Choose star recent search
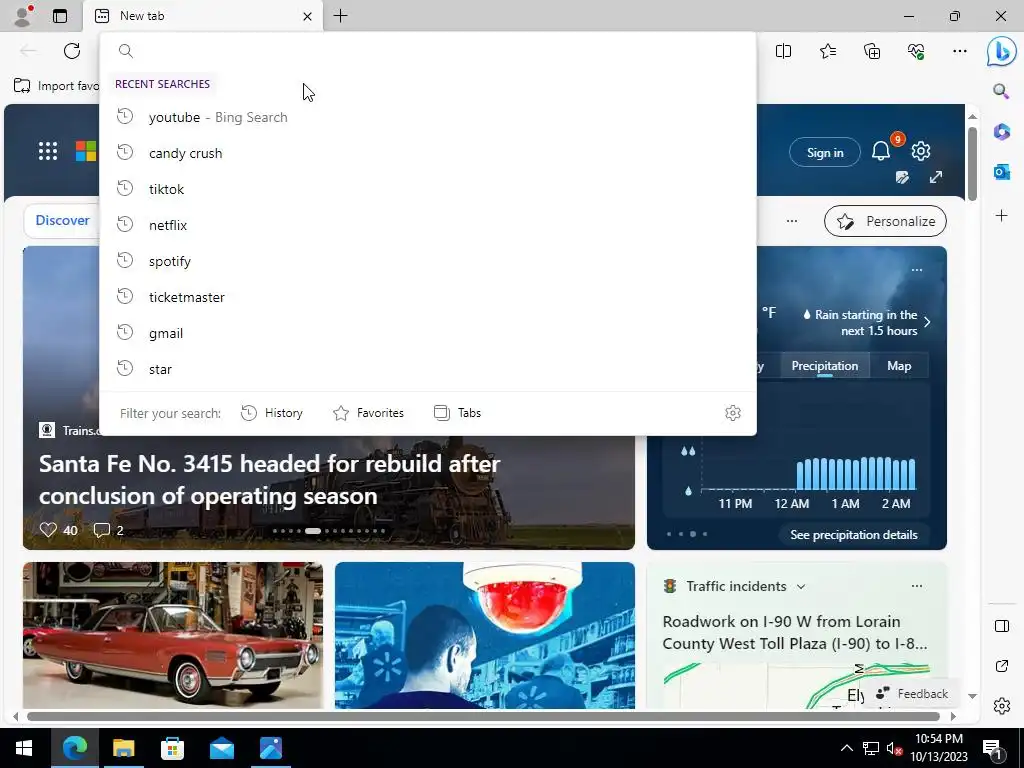 coord(428,369)
